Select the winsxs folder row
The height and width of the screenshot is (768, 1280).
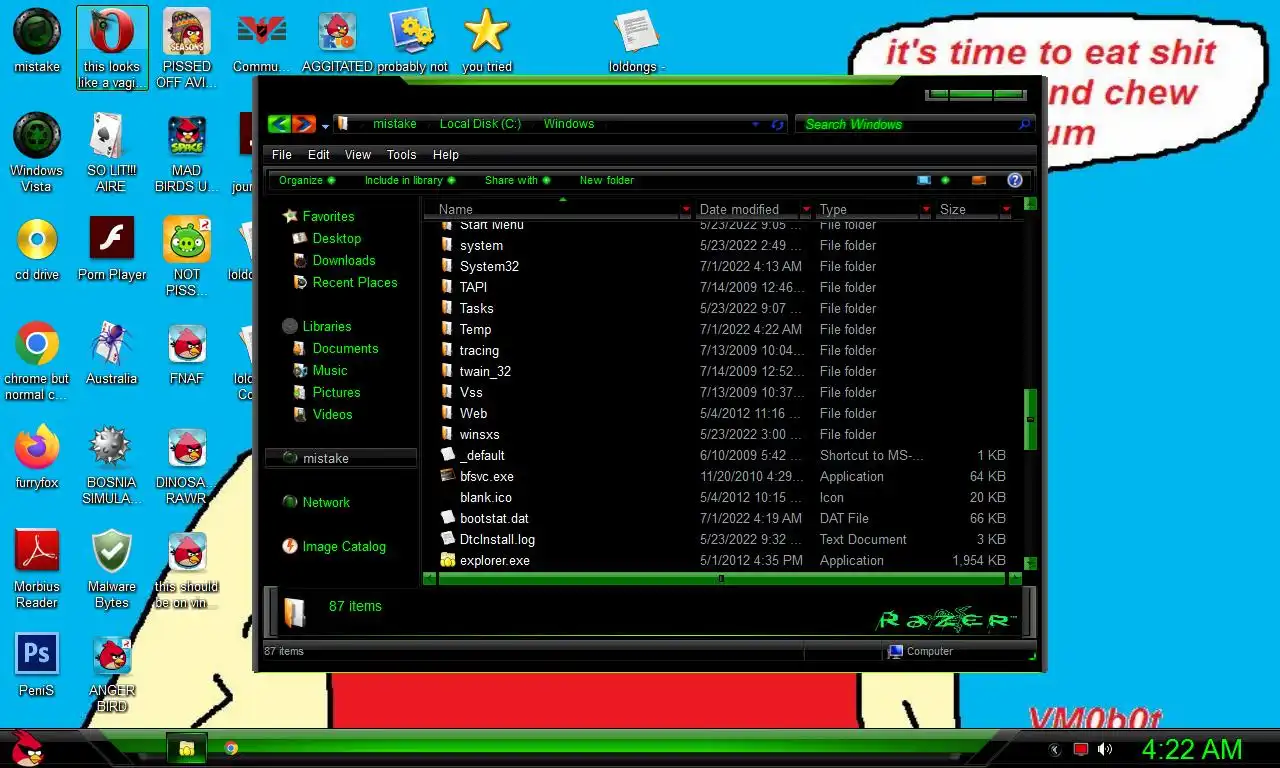tap(722, 434)
